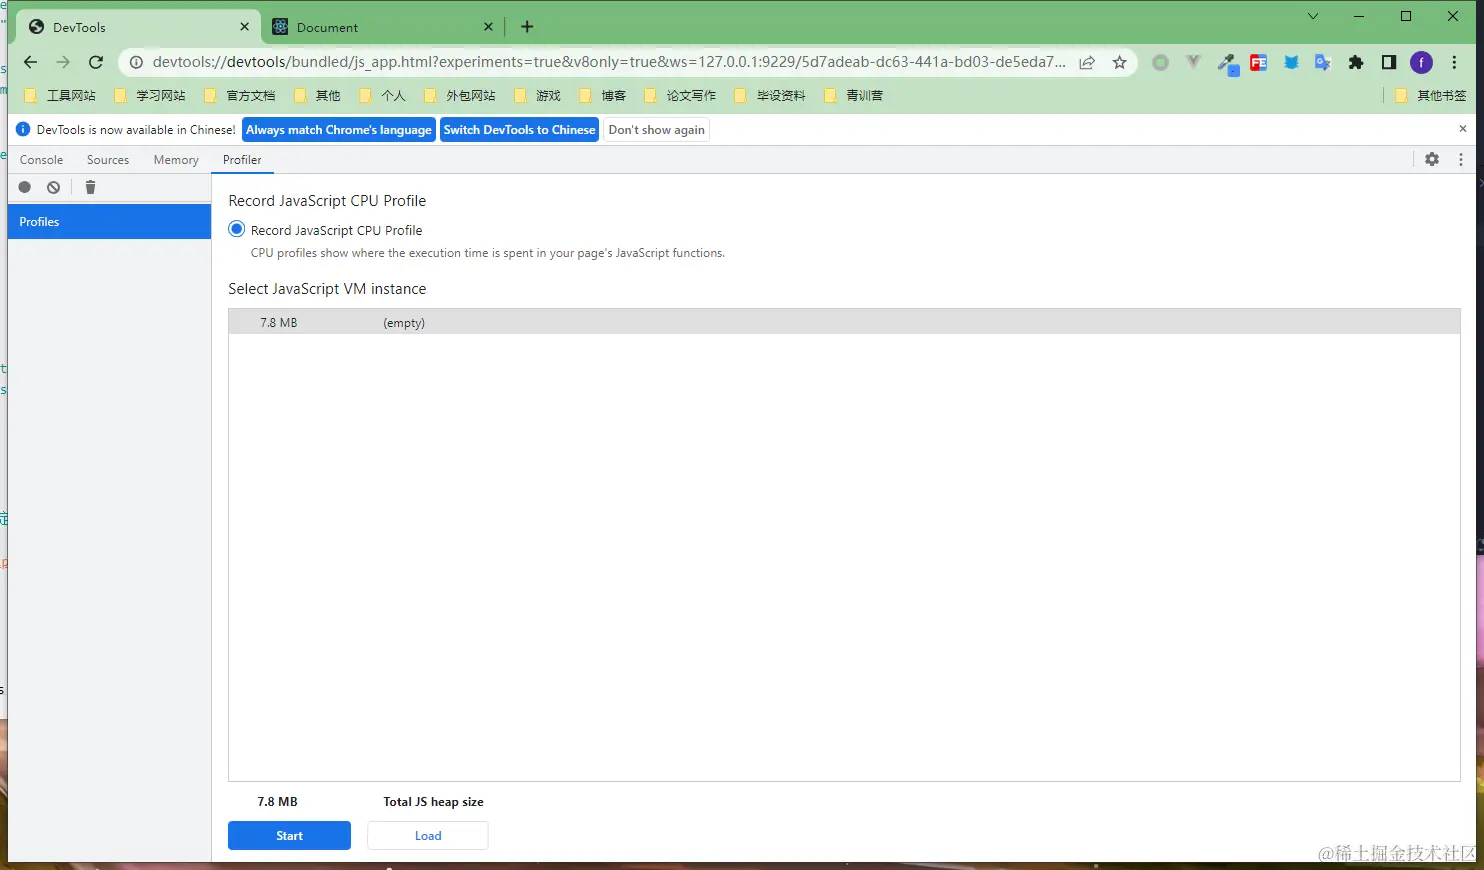The height and width of the screenshot is (870, 1484).
Task: Click the Total JS heap size label
Action: pyautogui.click(x=433, y=802)
